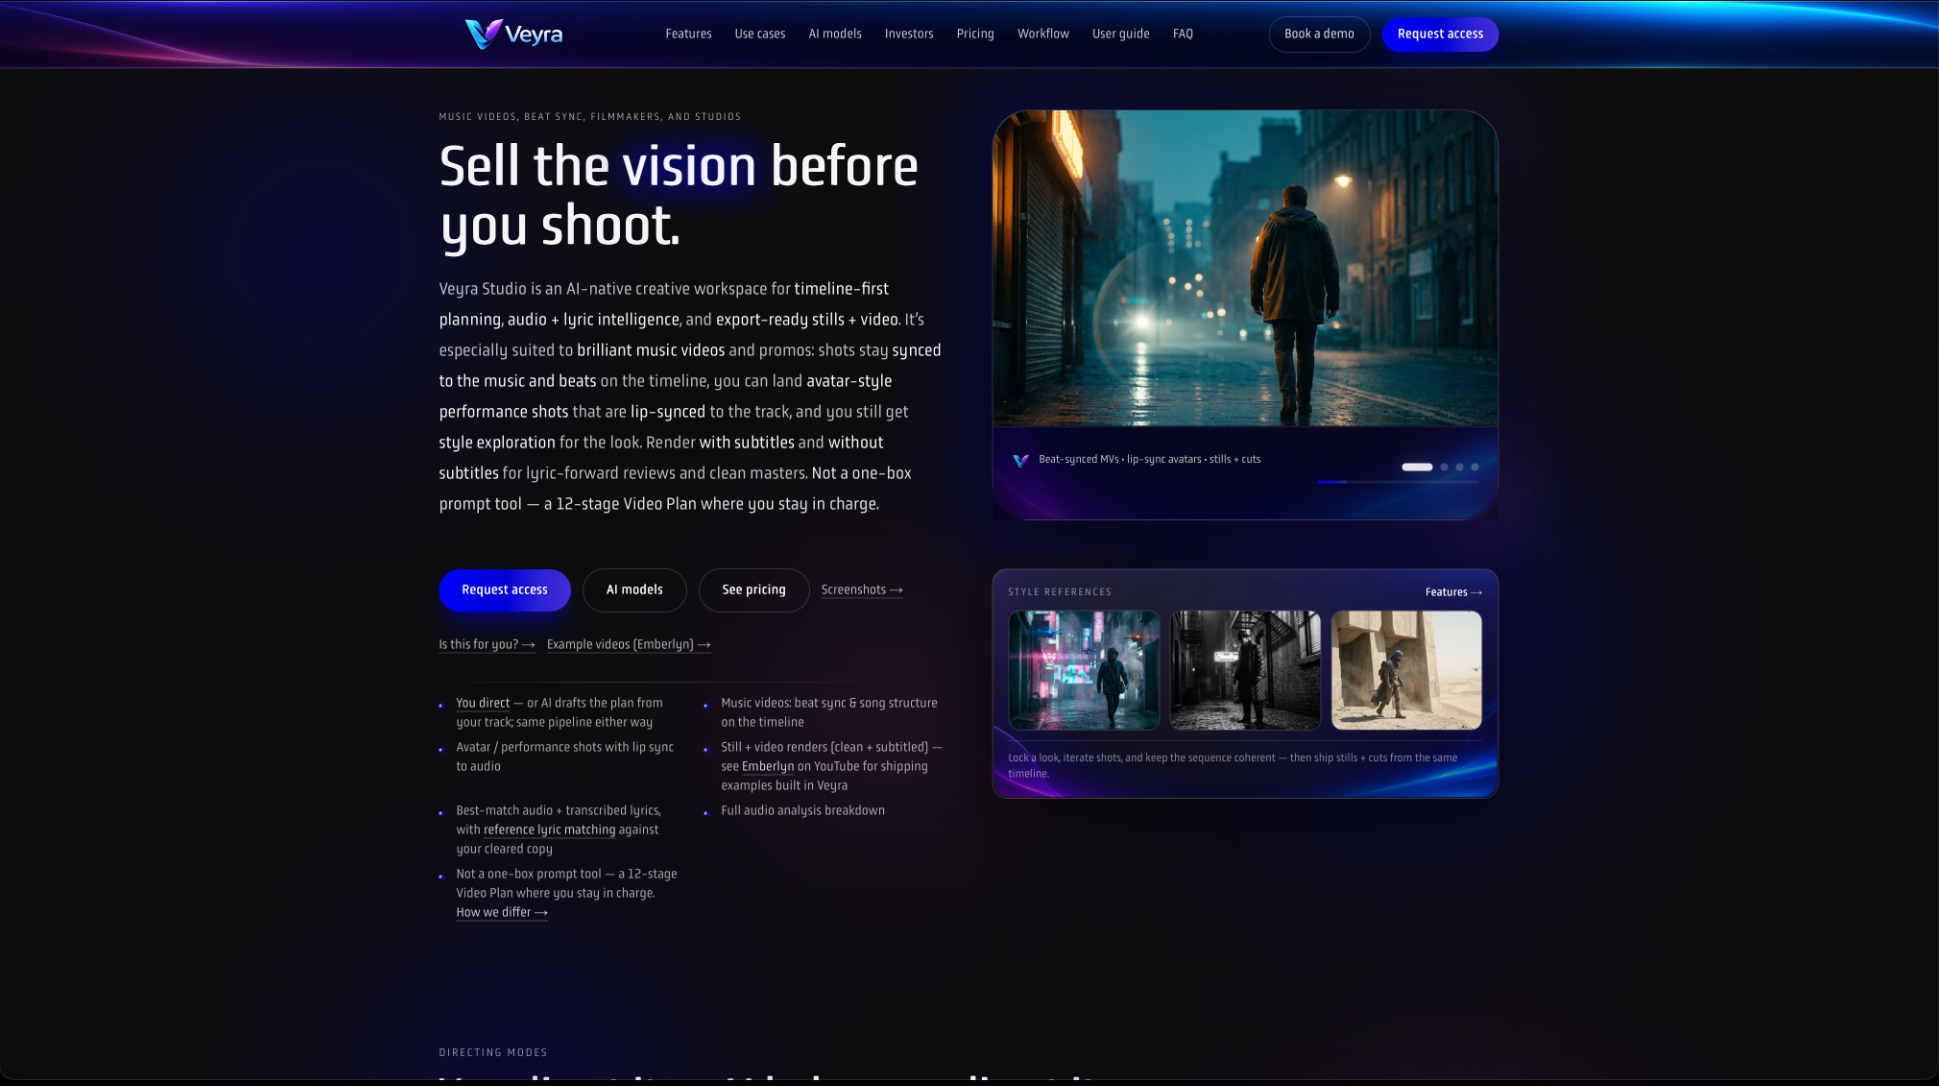Open the FAQ nav item
This screenshot has height=1086, width=1939.
[x=1183, y=34]
